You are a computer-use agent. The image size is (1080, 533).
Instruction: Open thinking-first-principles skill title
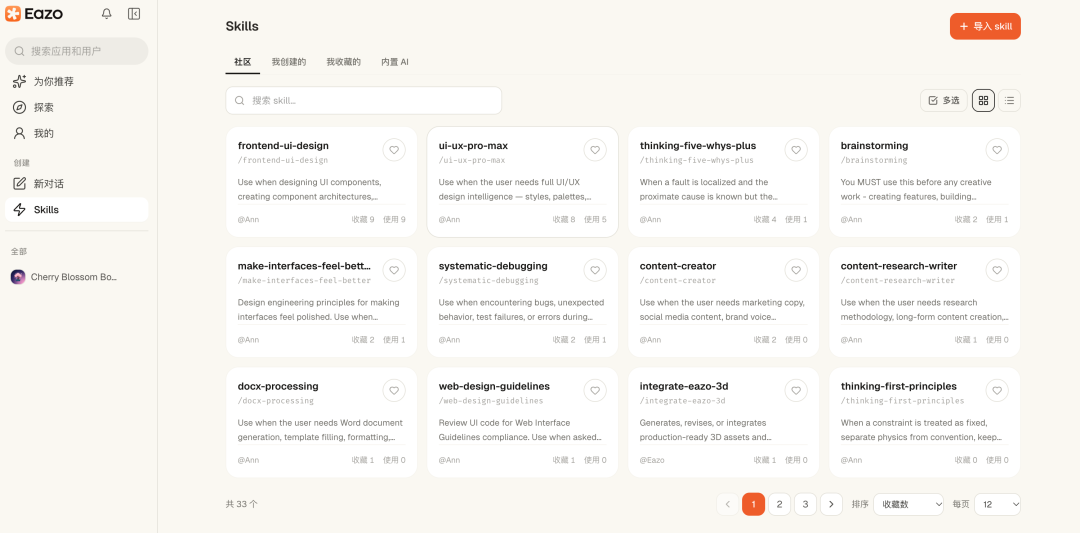[x=899, y=386]
